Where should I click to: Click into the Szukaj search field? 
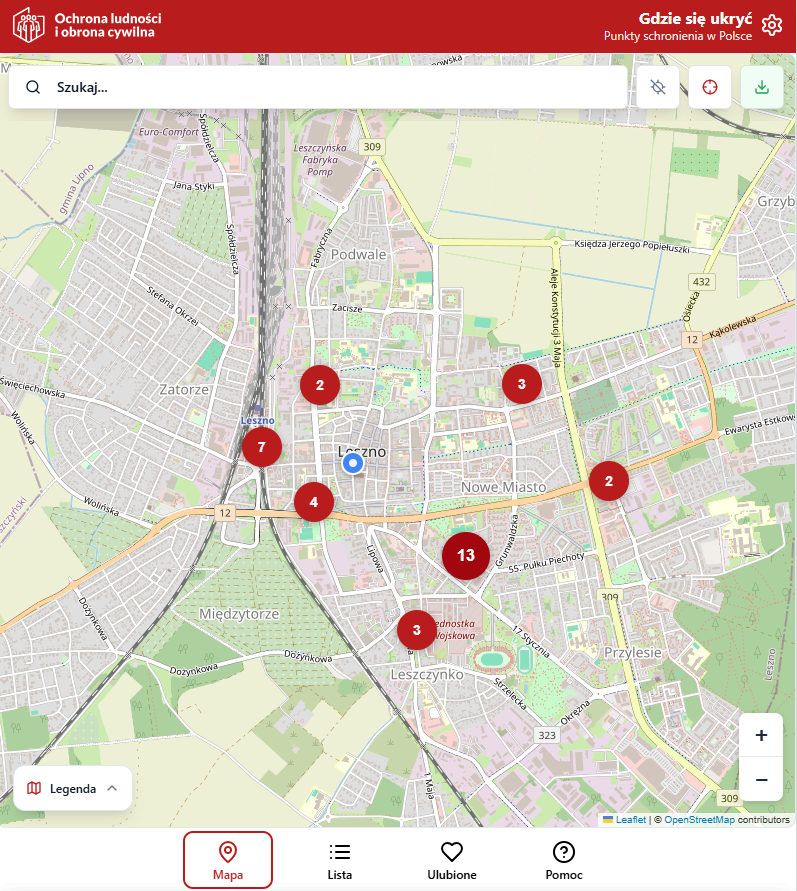click(x=330, y=87)
